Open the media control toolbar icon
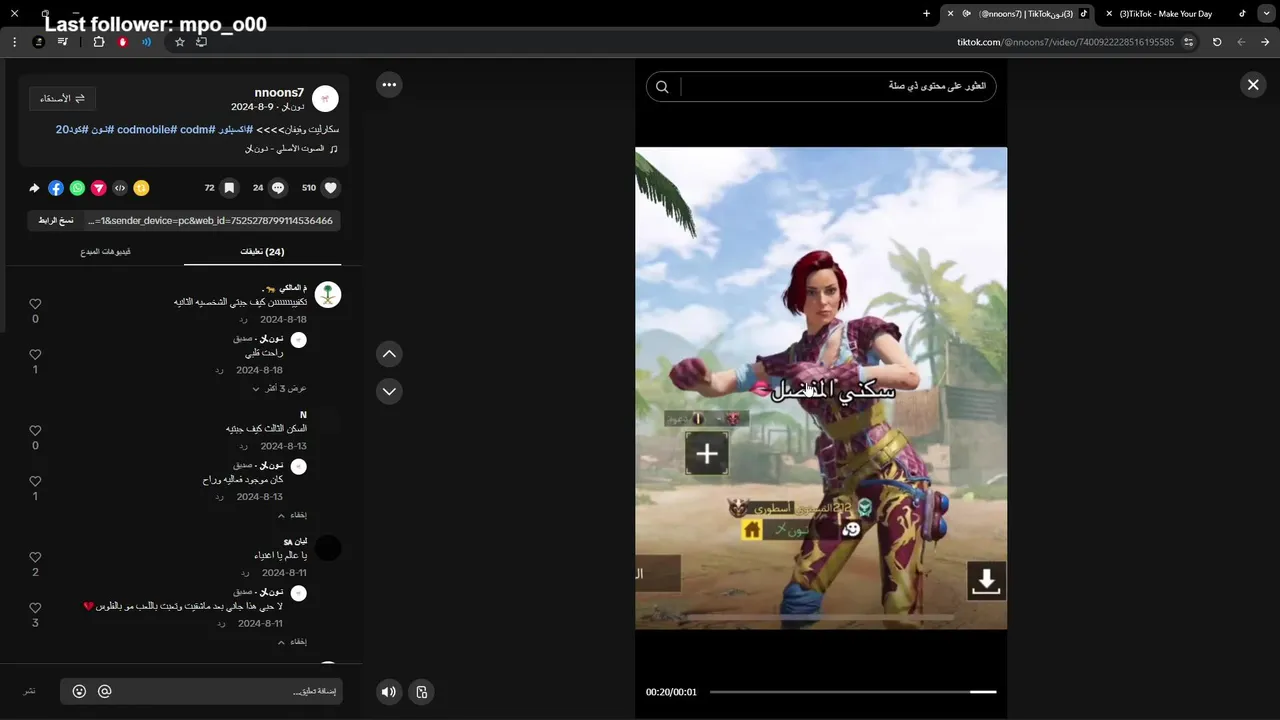Viewport: 1280px width, 720px height. (x=63, y=42)
